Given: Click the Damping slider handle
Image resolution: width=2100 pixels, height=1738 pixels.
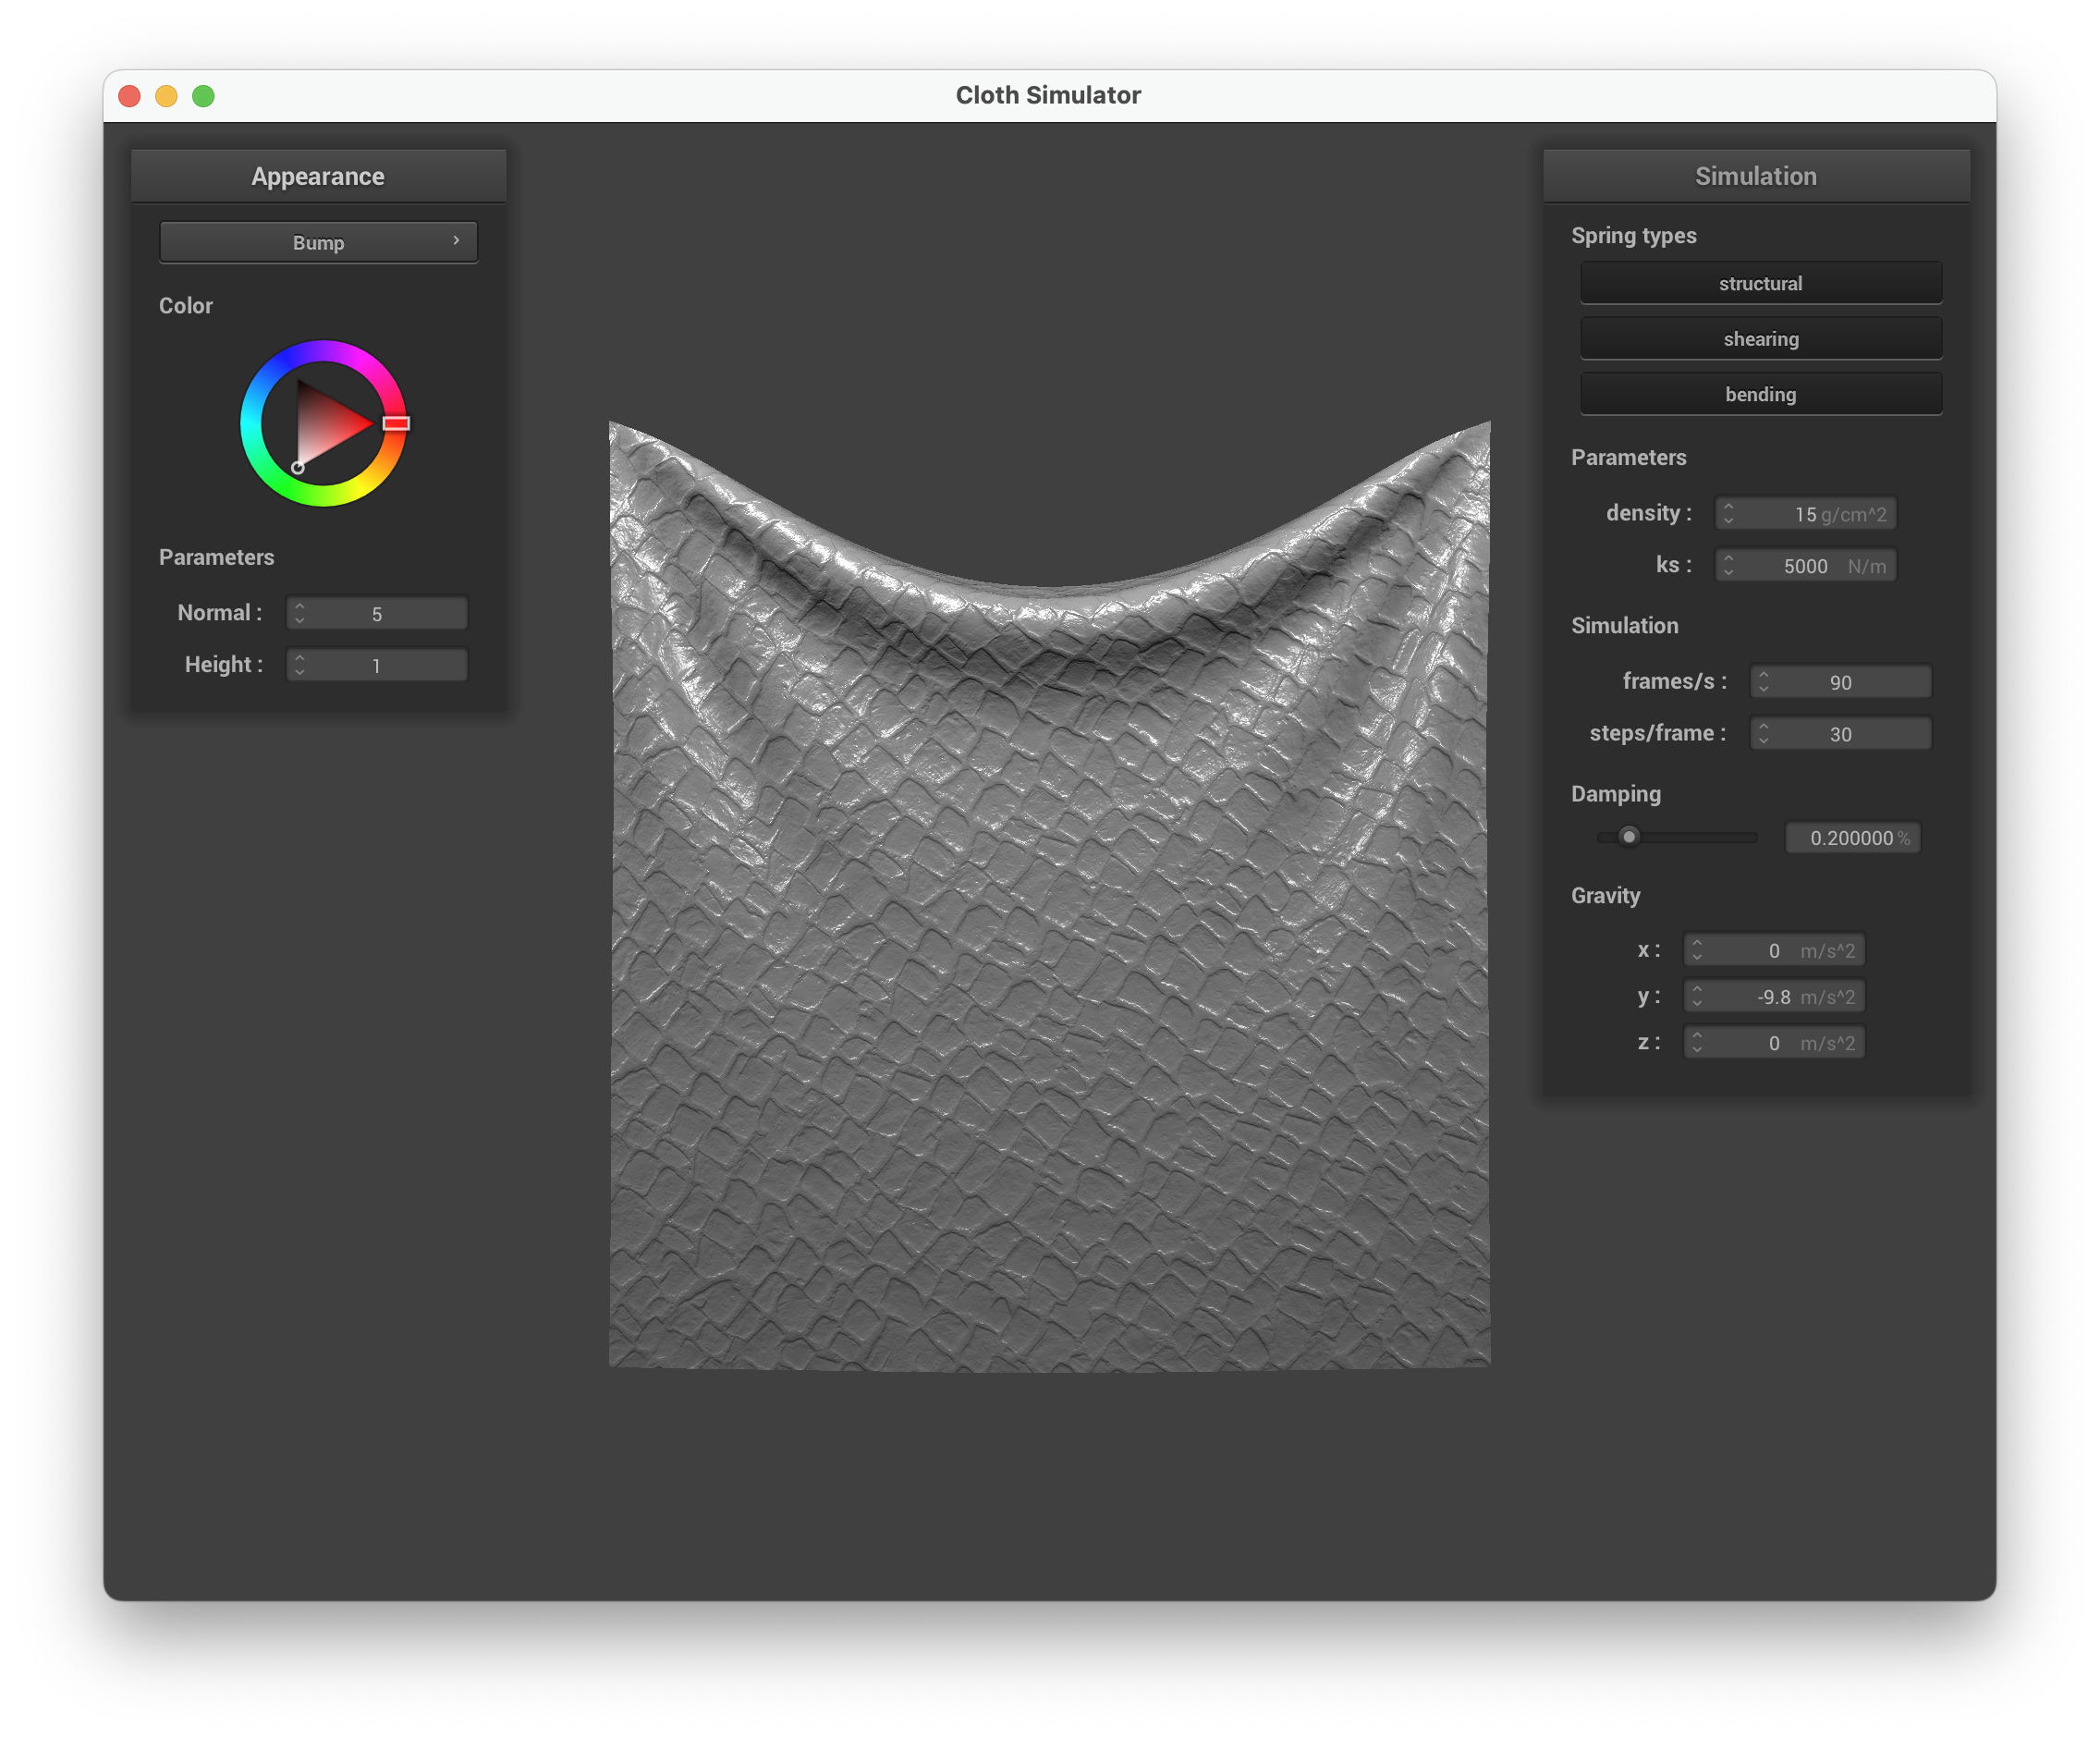Looking at the screenshot, I should point(1629,837).
